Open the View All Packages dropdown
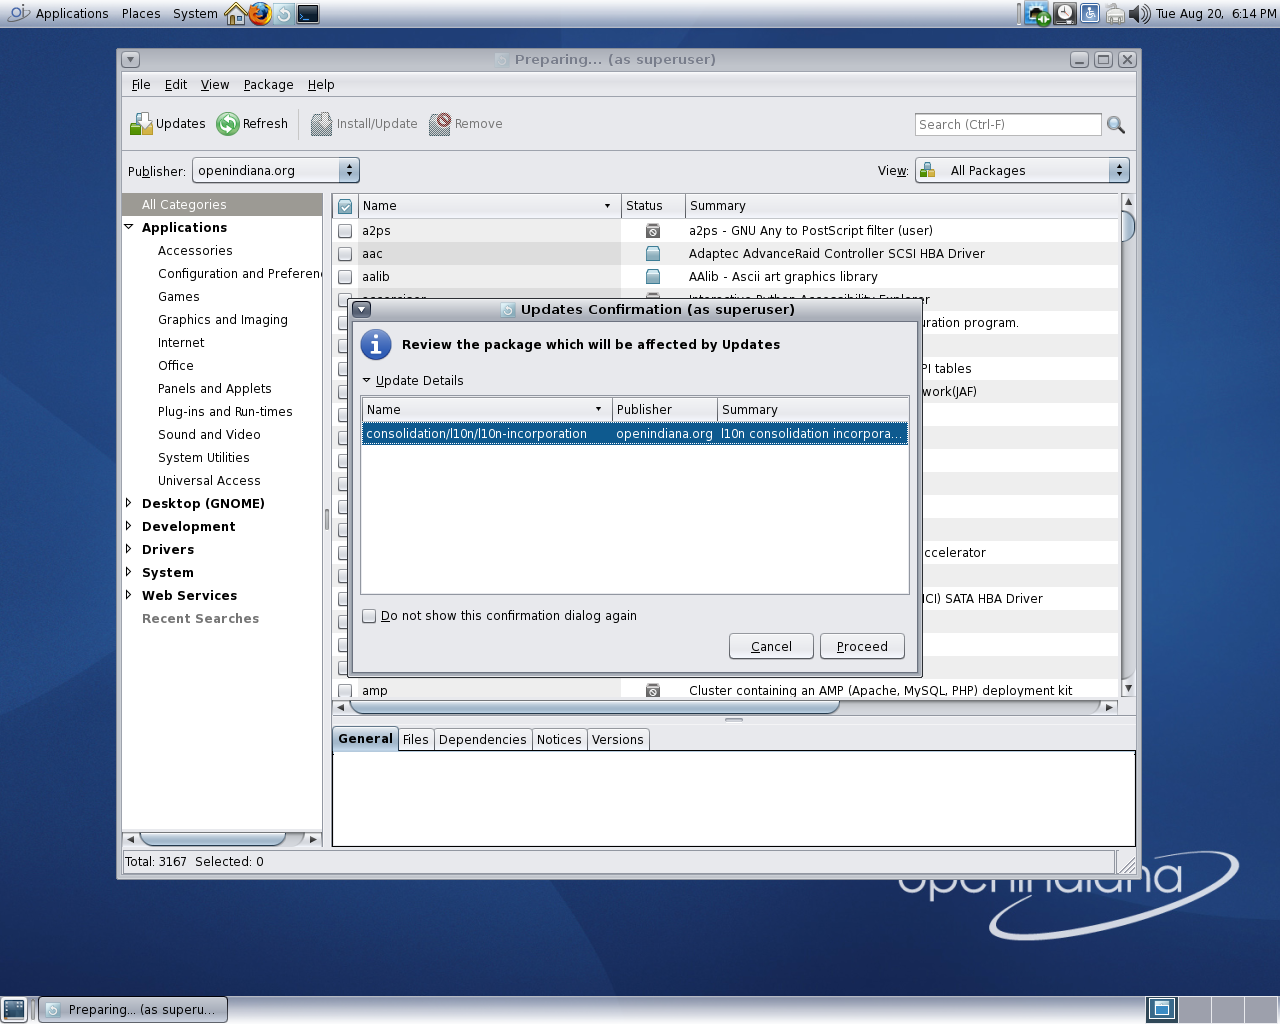1280x1024 pixels. 1022,171
